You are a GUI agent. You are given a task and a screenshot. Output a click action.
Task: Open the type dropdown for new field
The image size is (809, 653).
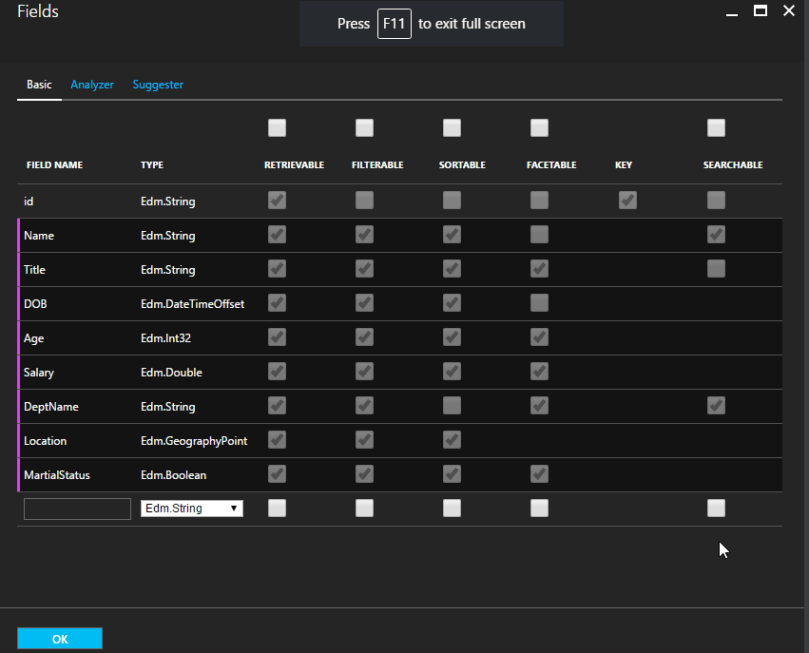[x=192, y=508]
